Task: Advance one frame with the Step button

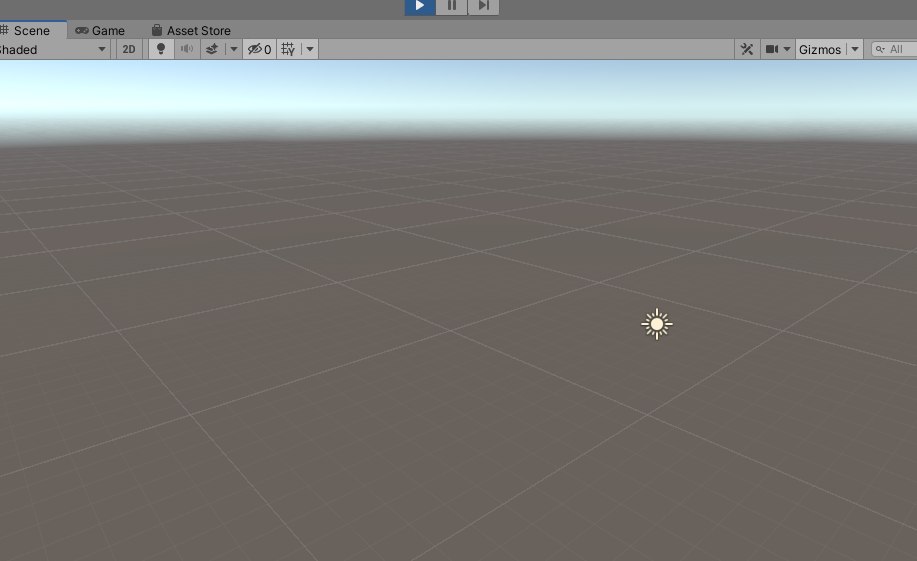Action: pyautogui.click(x=483, y=6)
